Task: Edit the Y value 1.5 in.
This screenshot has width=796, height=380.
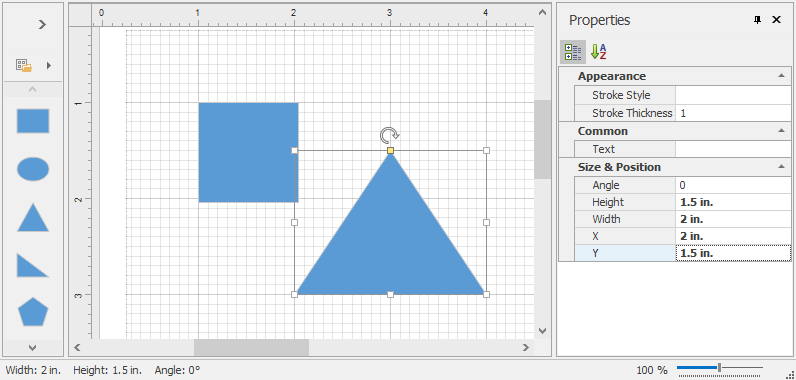Action: [x=733, y=253]
